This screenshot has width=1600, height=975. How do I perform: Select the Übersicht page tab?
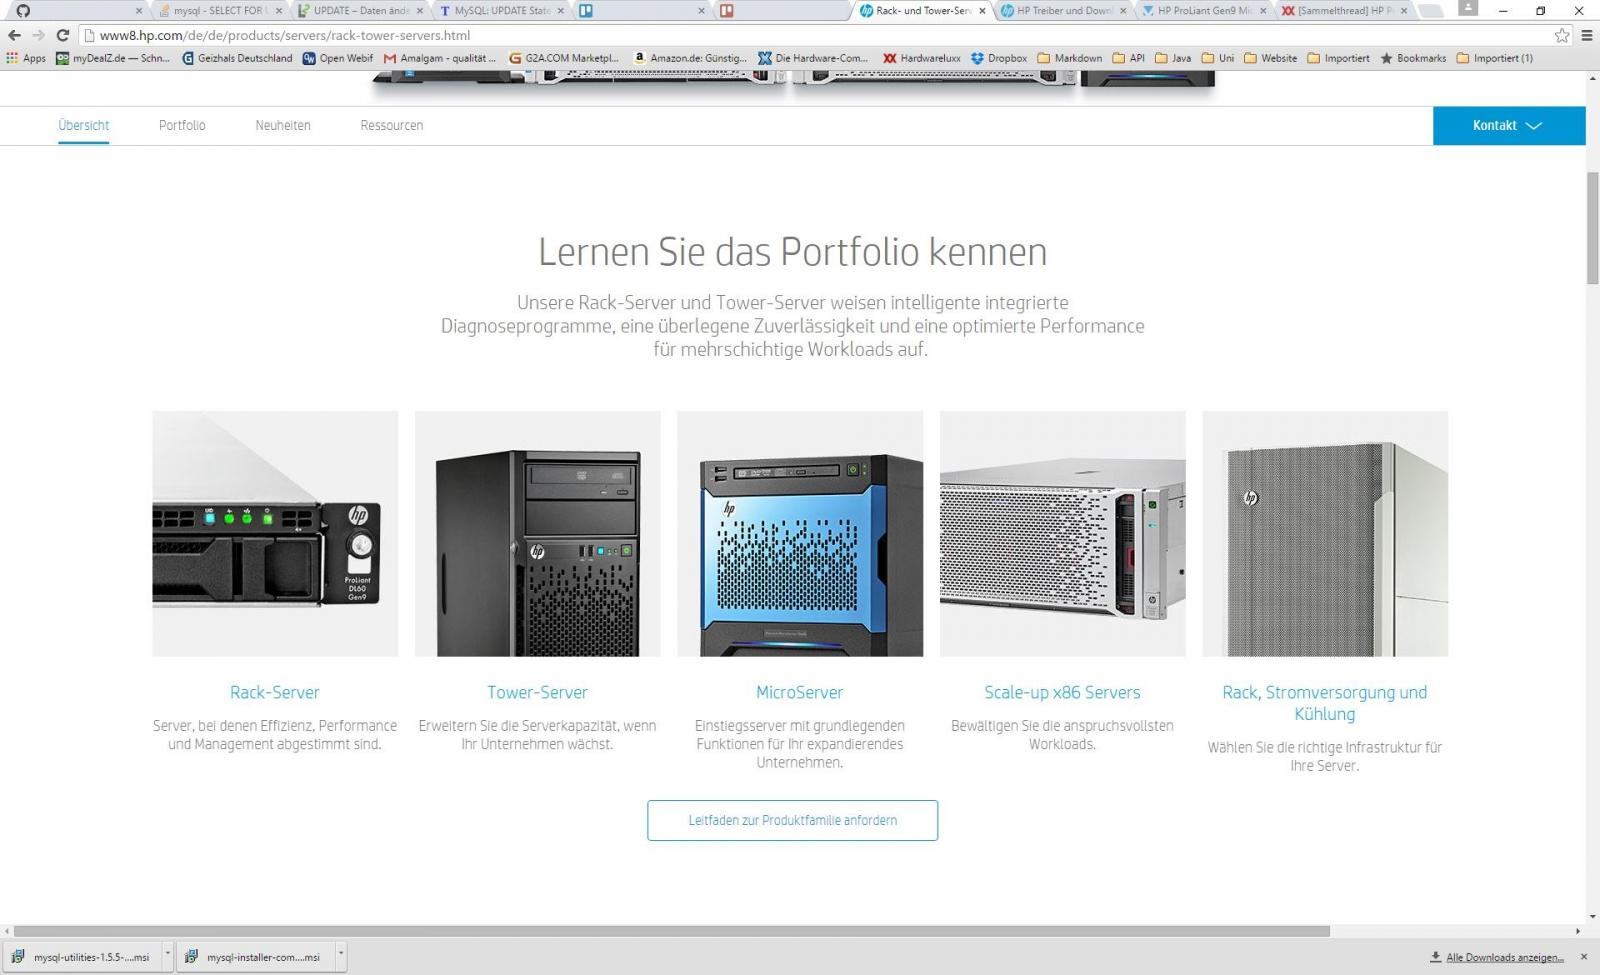tap(84, 125)
